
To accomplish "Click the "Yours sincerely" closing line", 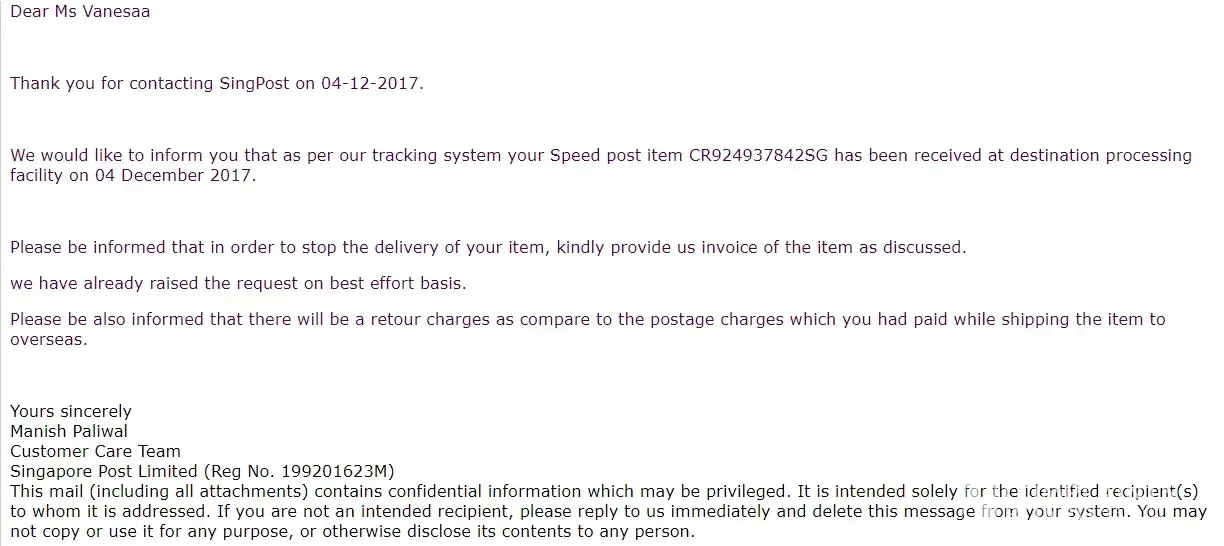I will click(70, 411).
